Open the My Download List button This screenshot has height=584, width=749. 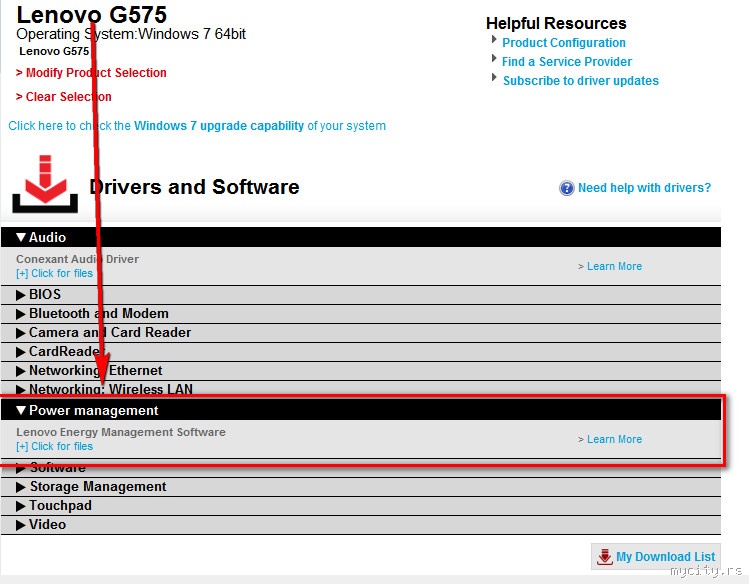coord(656,557)
